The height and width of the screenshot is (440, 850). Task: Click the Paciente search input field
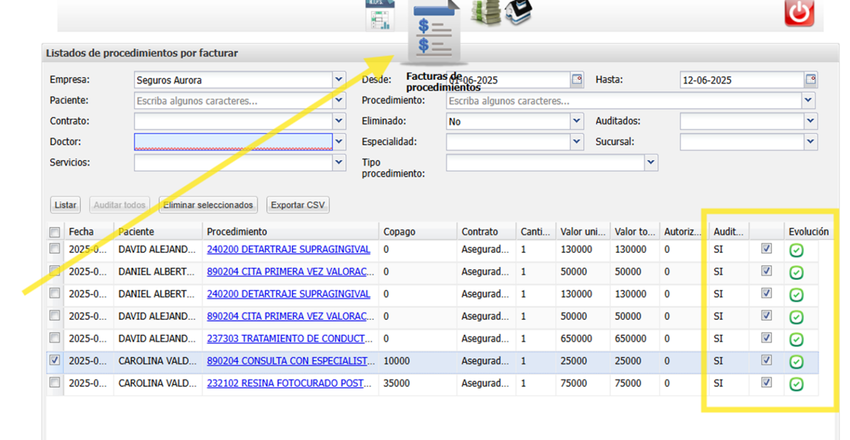(x=232, y=101)
